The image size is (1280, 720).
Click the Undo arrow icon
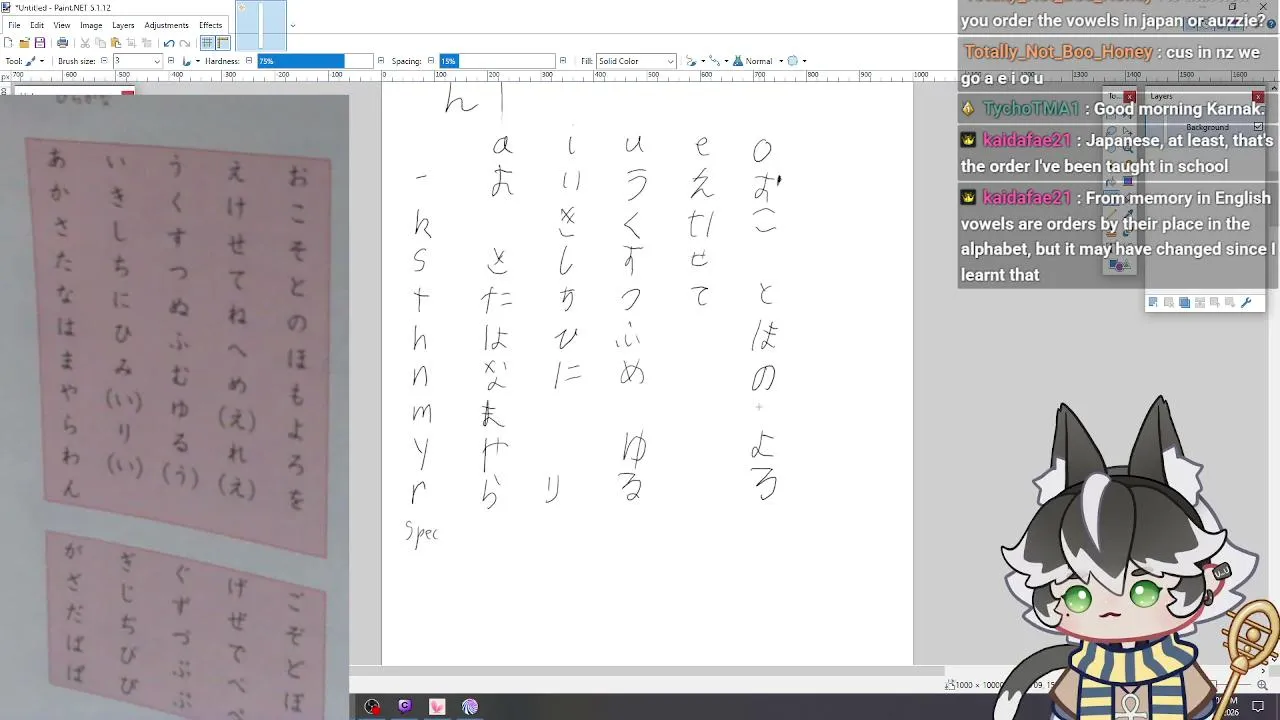pyautogui.click(x=168, y=43)
